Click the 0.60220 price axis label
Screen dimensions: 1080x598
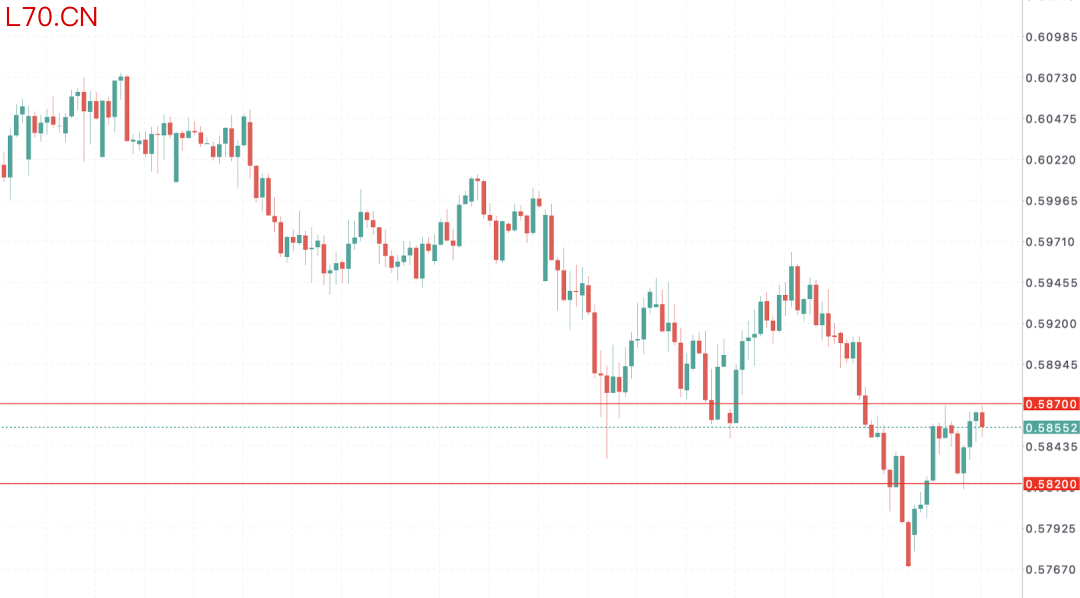tap(1051, 160)
